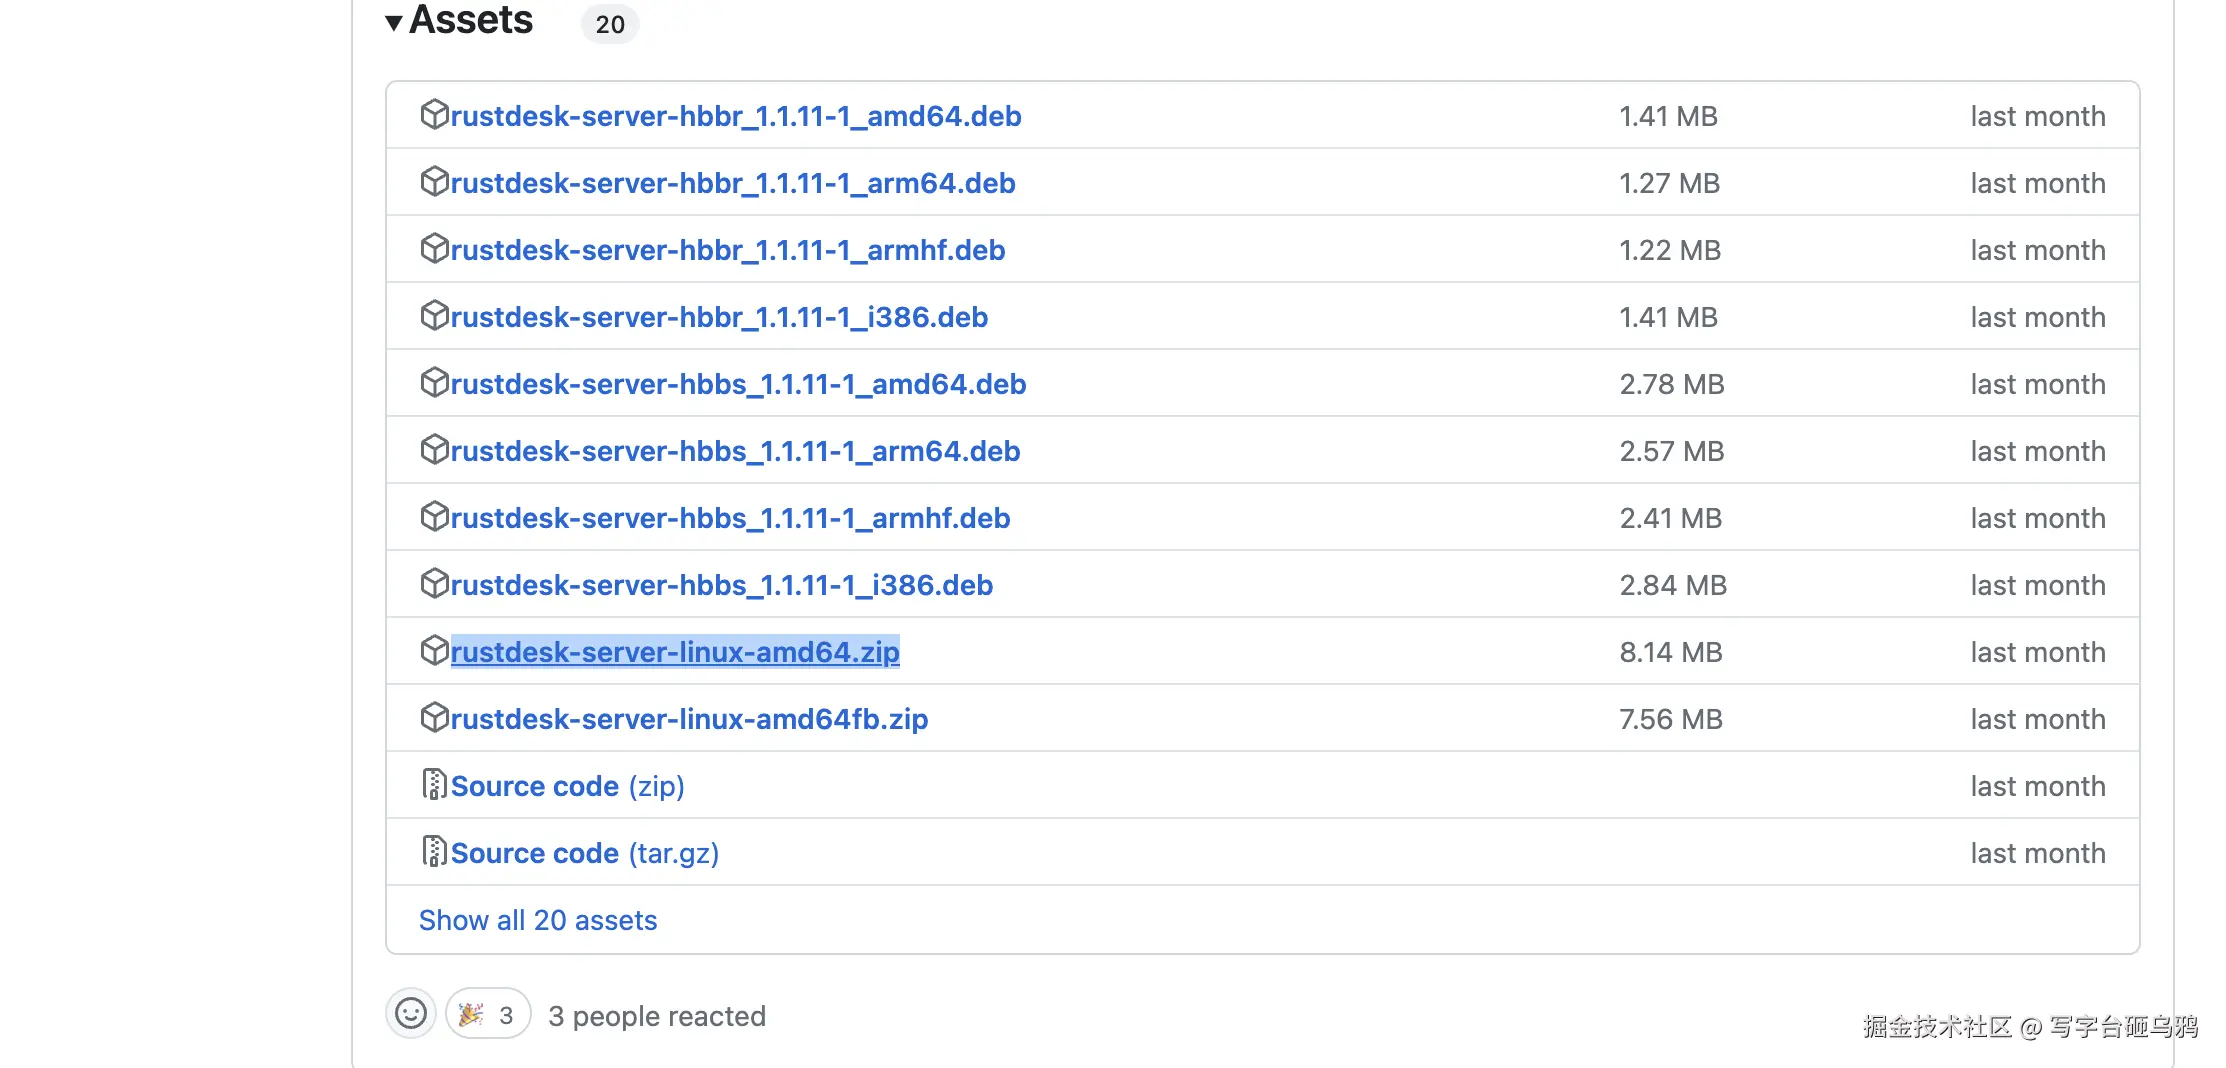
Task: Click the party popper reaction with count 3
Action: tap(488, 1014)
